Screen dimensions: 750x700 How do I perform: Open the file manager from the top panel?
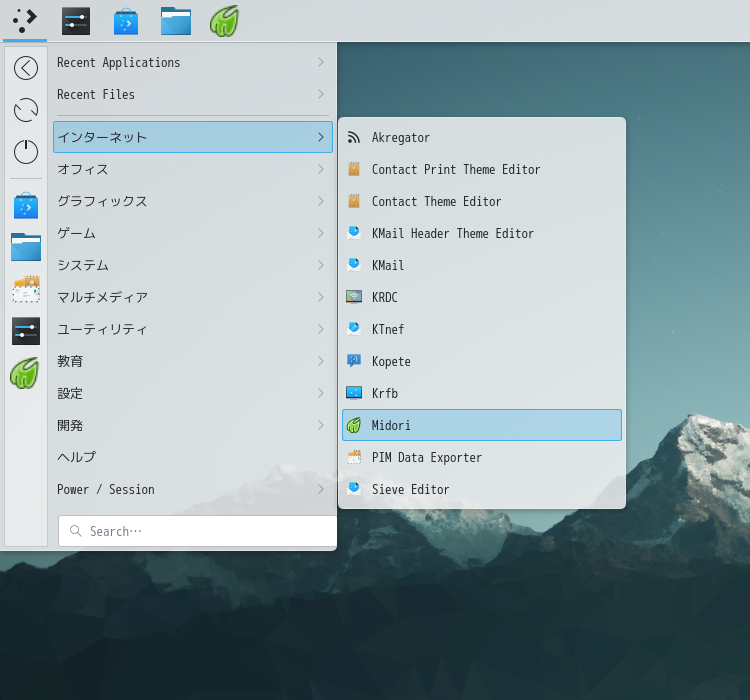tap(176, 22)
